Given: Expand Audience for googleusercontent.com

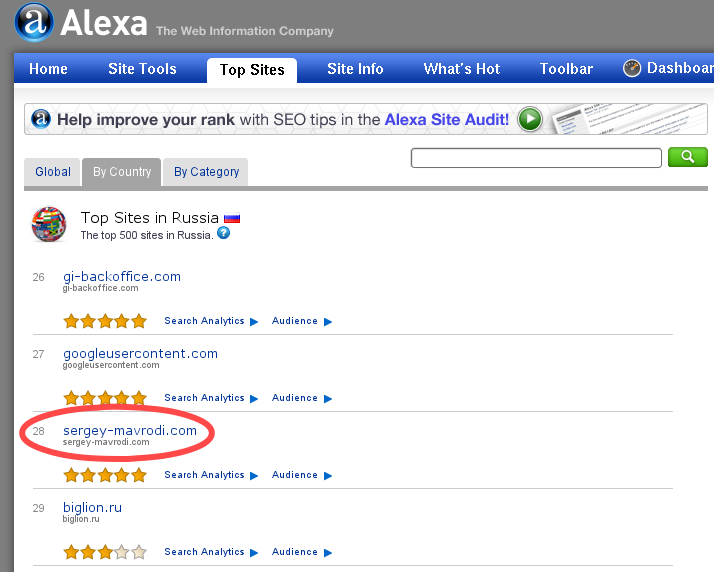Looking at the screenshot, I should 302,398.
